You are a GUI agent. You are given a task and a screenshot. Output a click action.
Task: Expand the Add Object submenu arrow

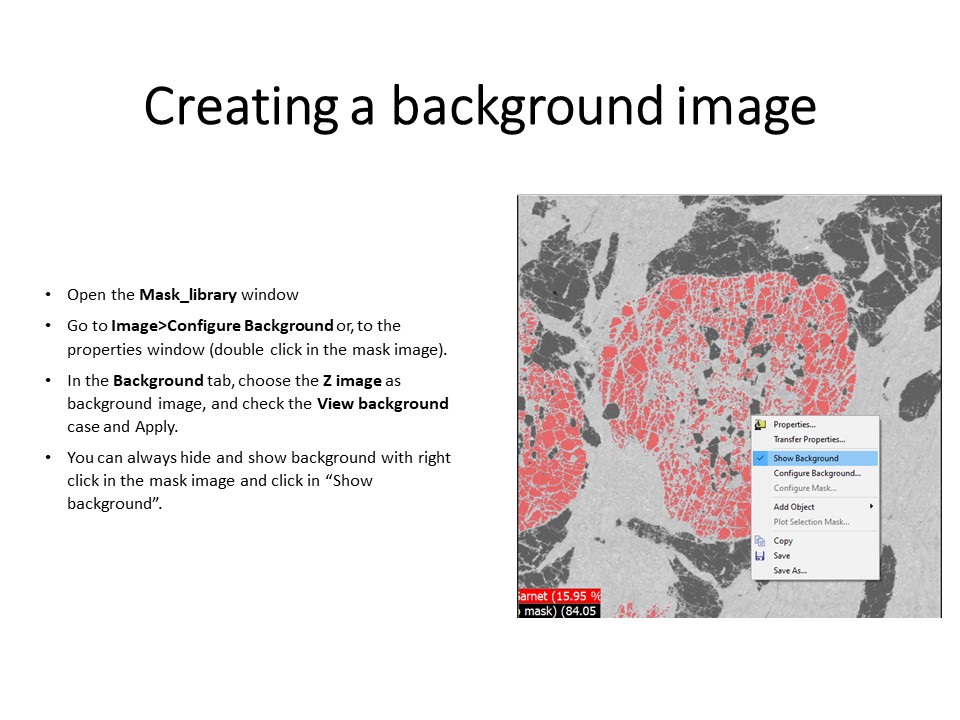[x=871, y=507]
